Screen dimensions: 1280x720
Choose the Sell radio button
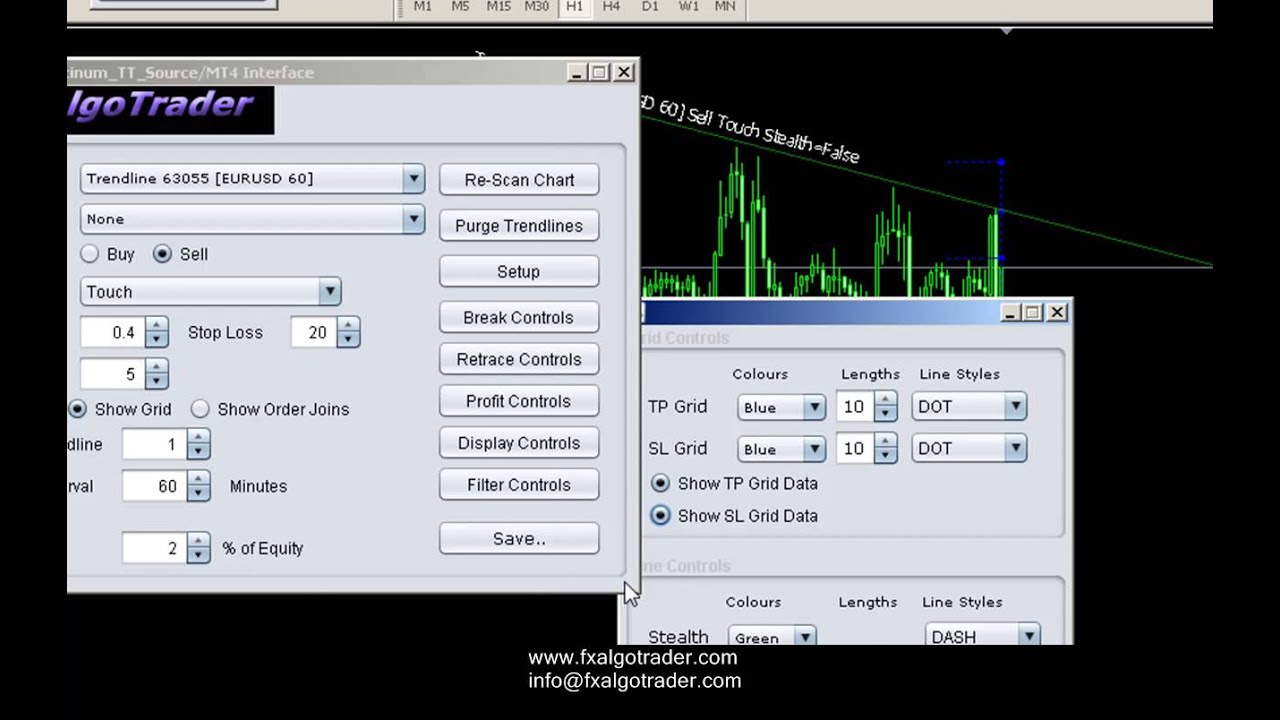coord(162,254)
